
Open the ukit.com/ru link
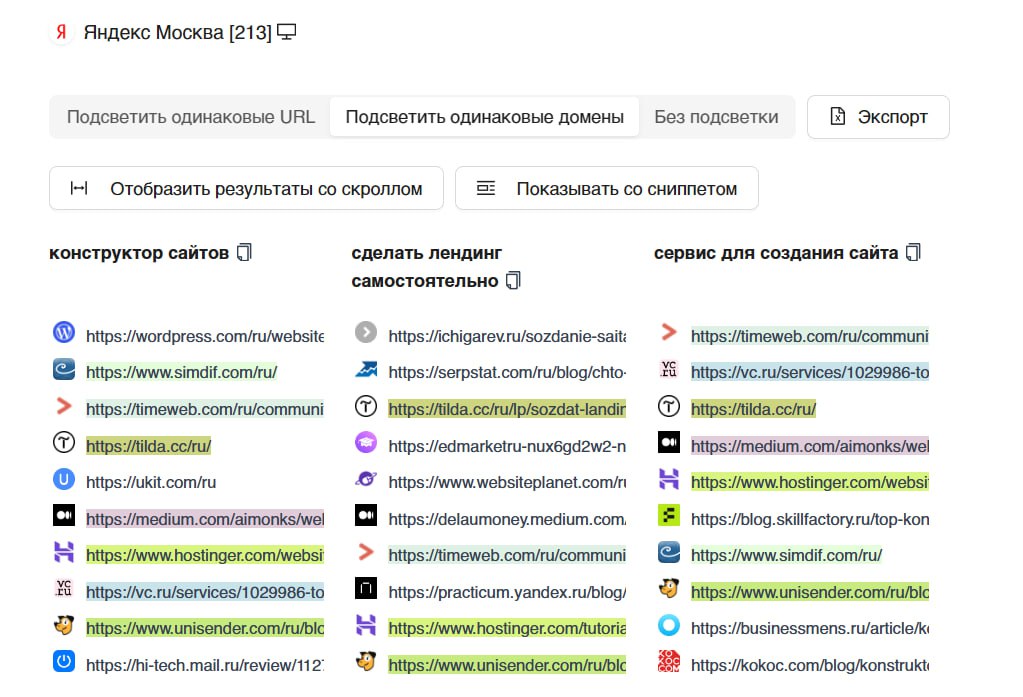151,482
